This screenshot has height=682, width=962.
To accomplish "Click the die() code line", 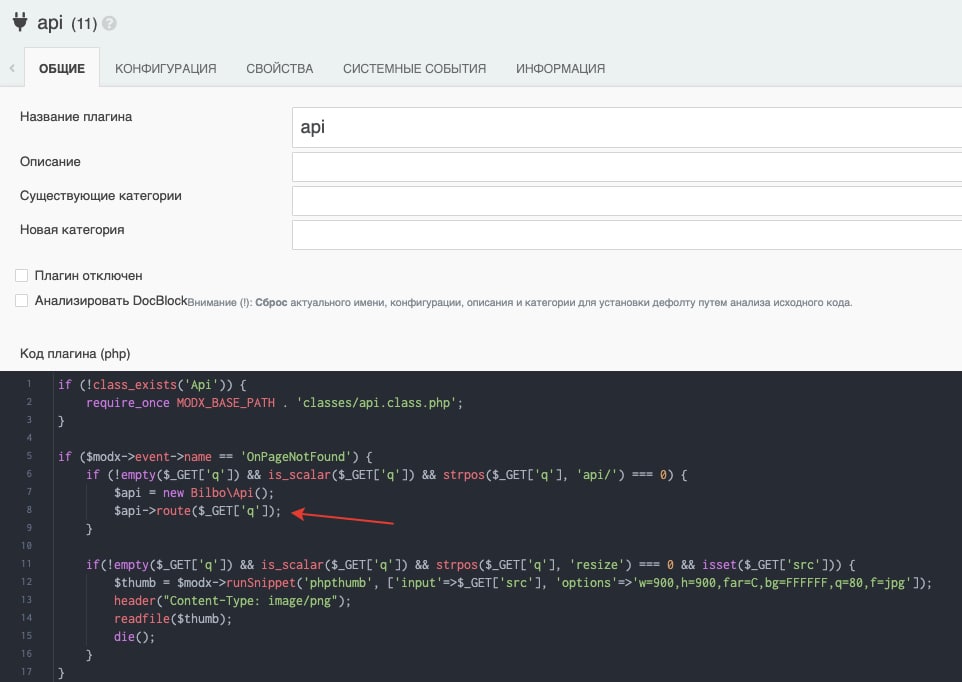I will click(134, 637).
